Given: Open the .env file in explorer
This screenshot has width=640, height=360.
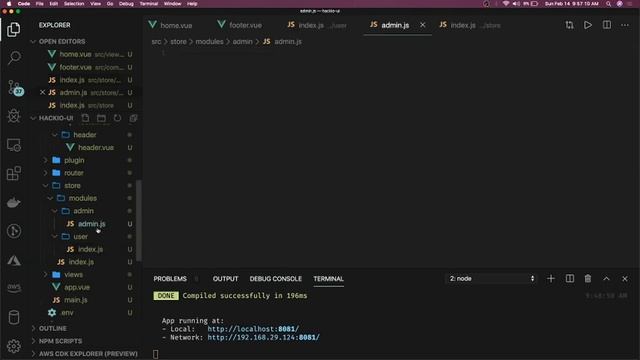Looking at the screenshot, I should (x=67, y=313).
